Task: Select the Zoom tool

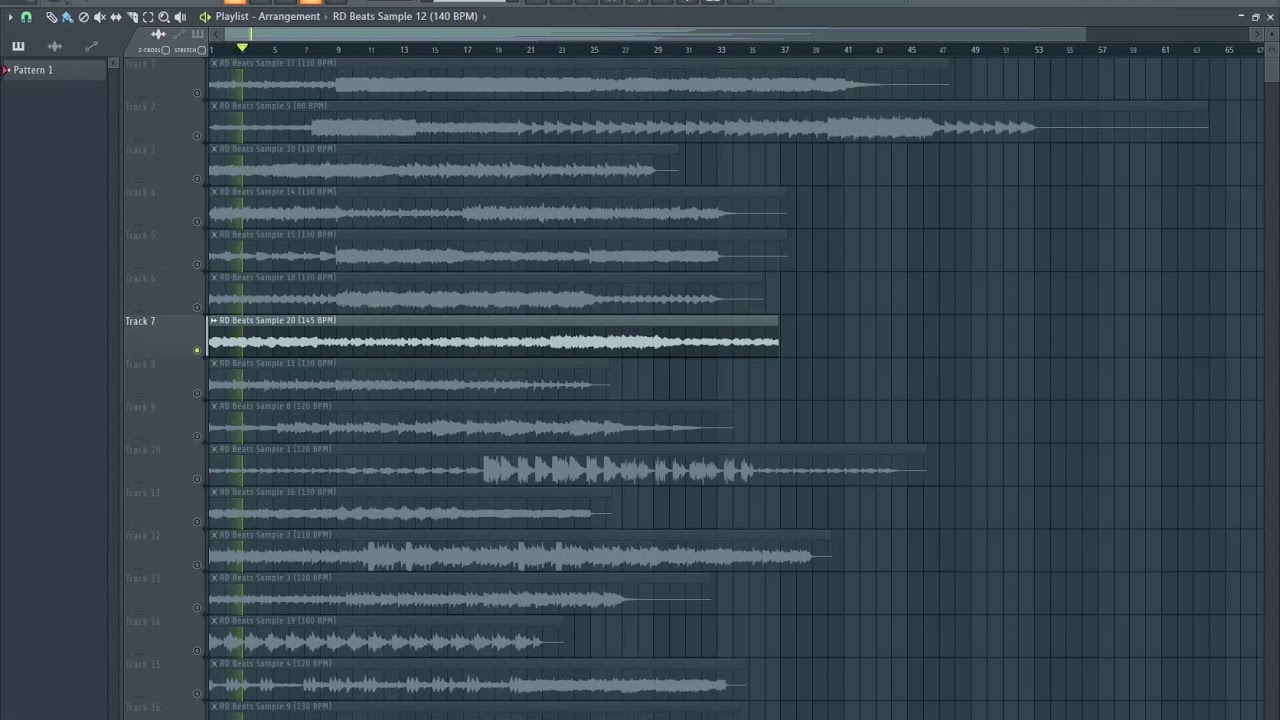Action: pyautogui.click(x=164, y=17)
